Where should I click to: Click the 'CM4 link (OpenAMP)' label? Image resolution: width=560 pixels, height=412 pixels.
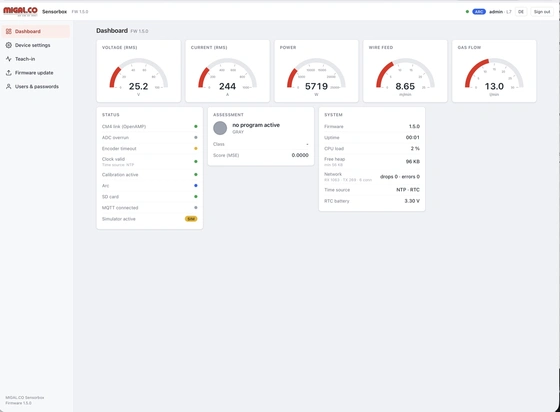point(124,126)
